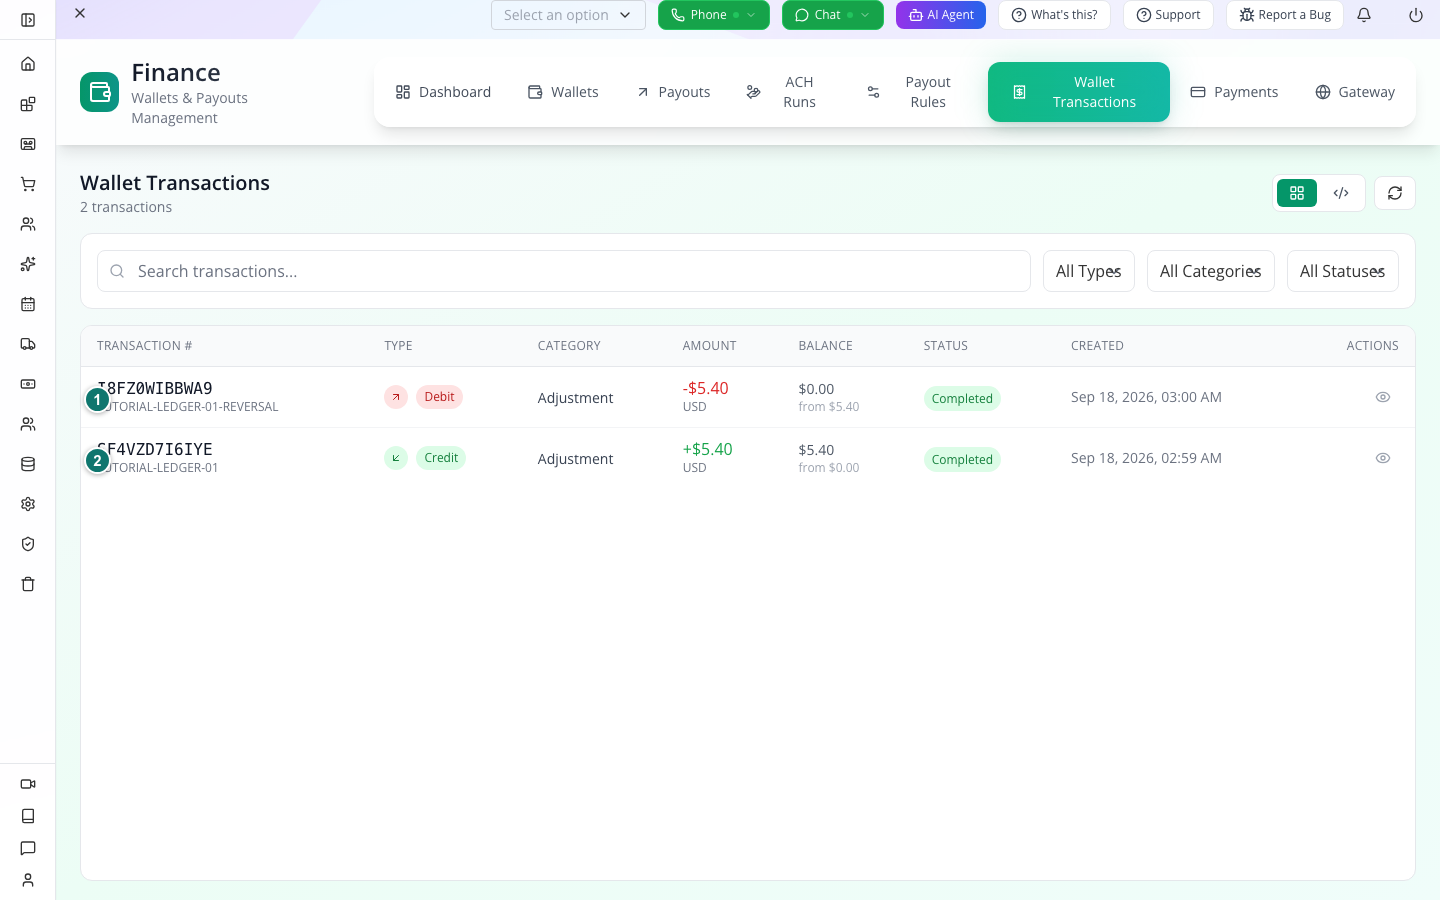The height and width of the screenshot is (900, 1440).
Task: Open the sparkles AI sidebar icon
Action: pyautogui.click(x=28, y=264)
